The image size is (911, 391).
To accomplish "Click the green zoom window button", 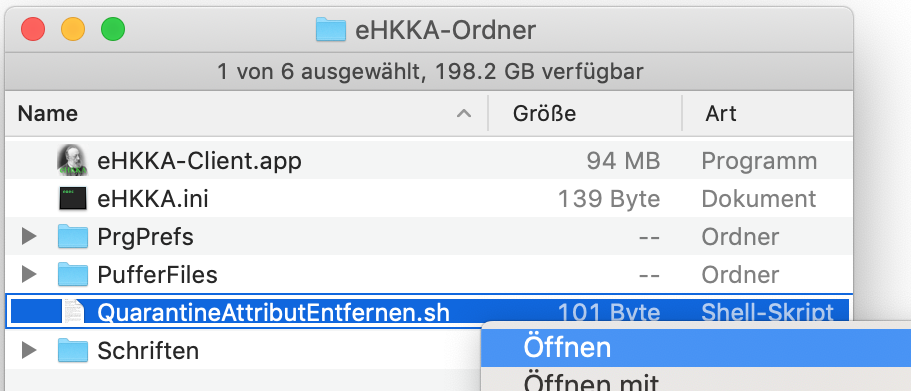I will click(113, 30).
